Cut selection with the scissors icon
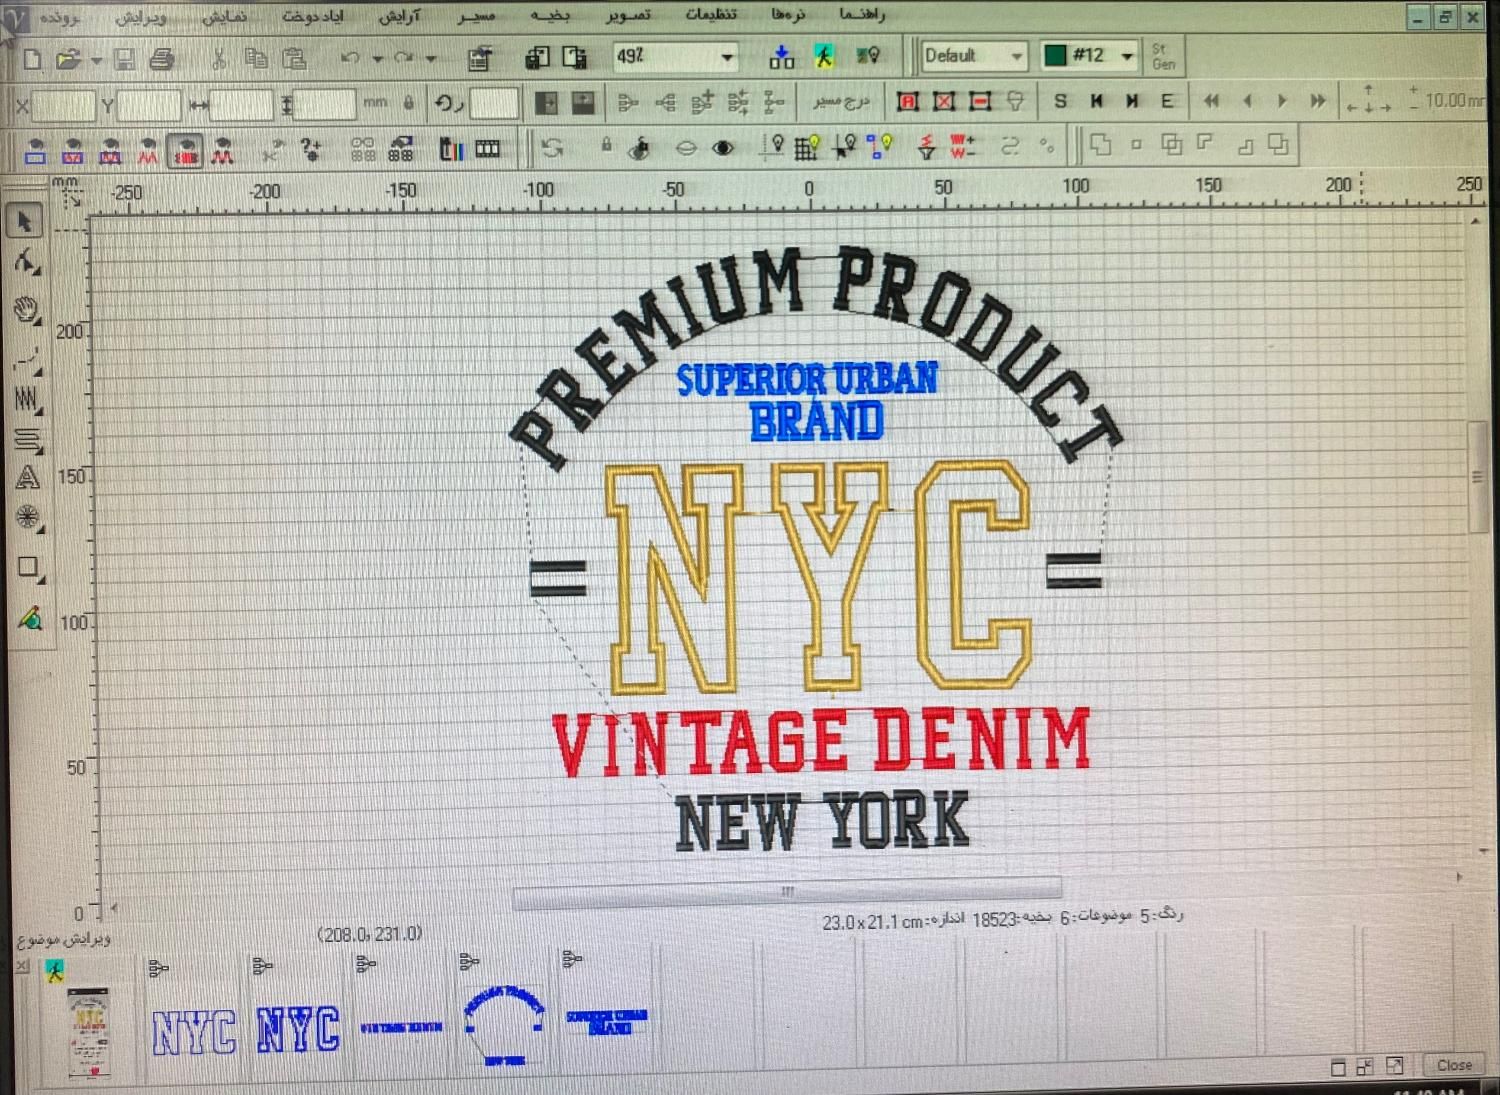Viewport: 1500px width, 1095px height. pos(218,59)
